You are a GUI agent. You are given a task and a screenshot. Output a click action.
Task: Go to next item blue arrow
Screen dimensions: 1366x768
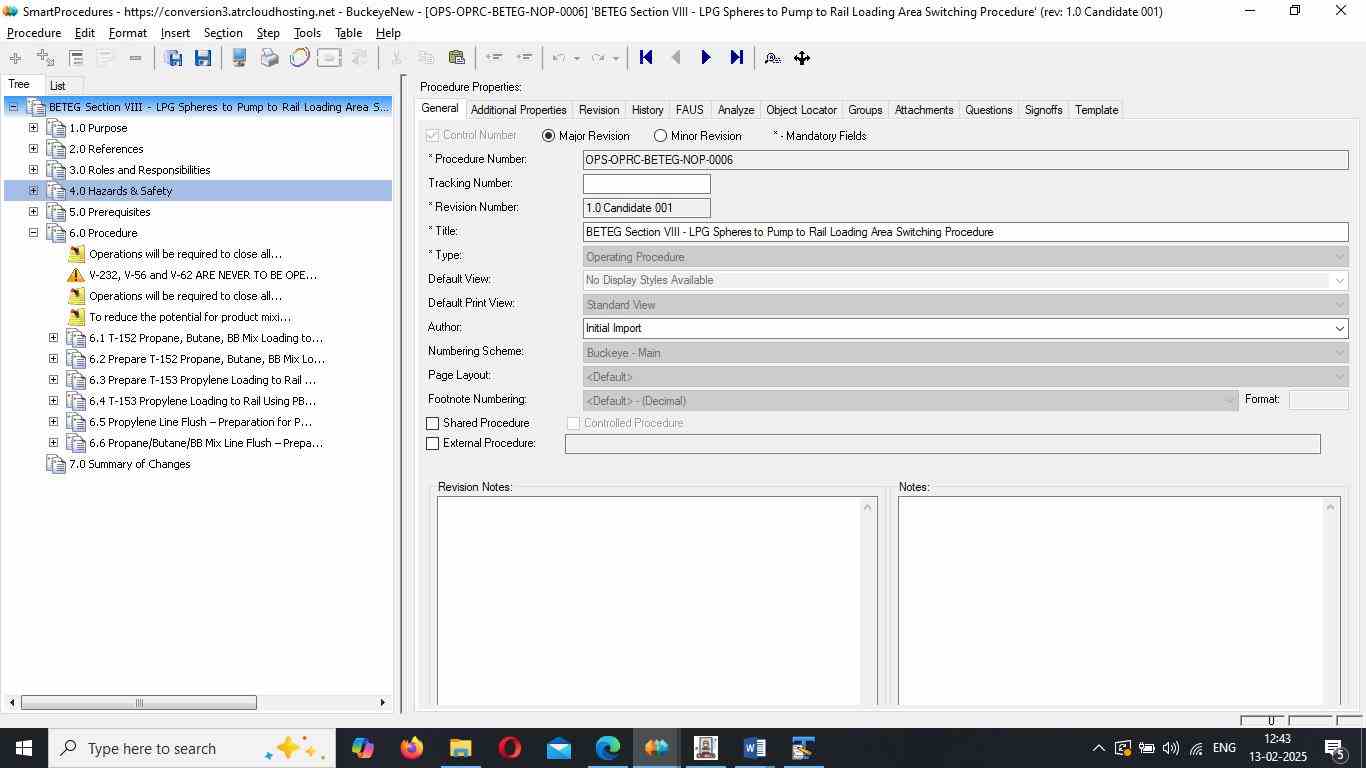pos(706,58)
